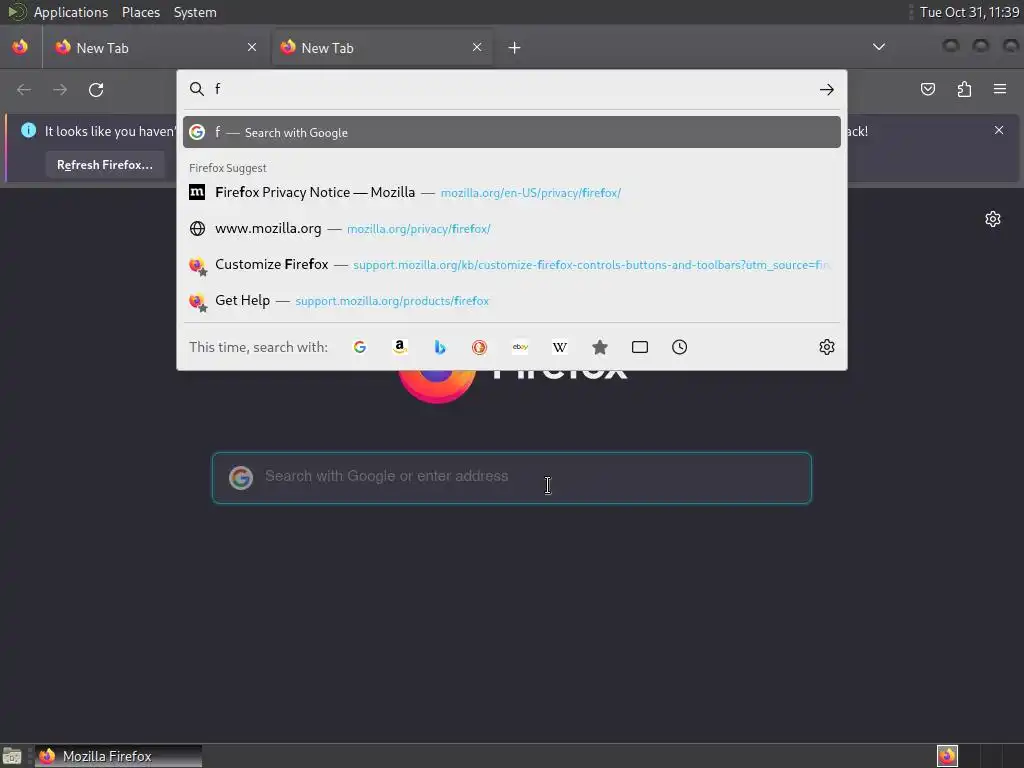The height and width of the screenshot is (768, 1024).
Task: Search this time with Google icon
Action: click(x=360, y=347)
